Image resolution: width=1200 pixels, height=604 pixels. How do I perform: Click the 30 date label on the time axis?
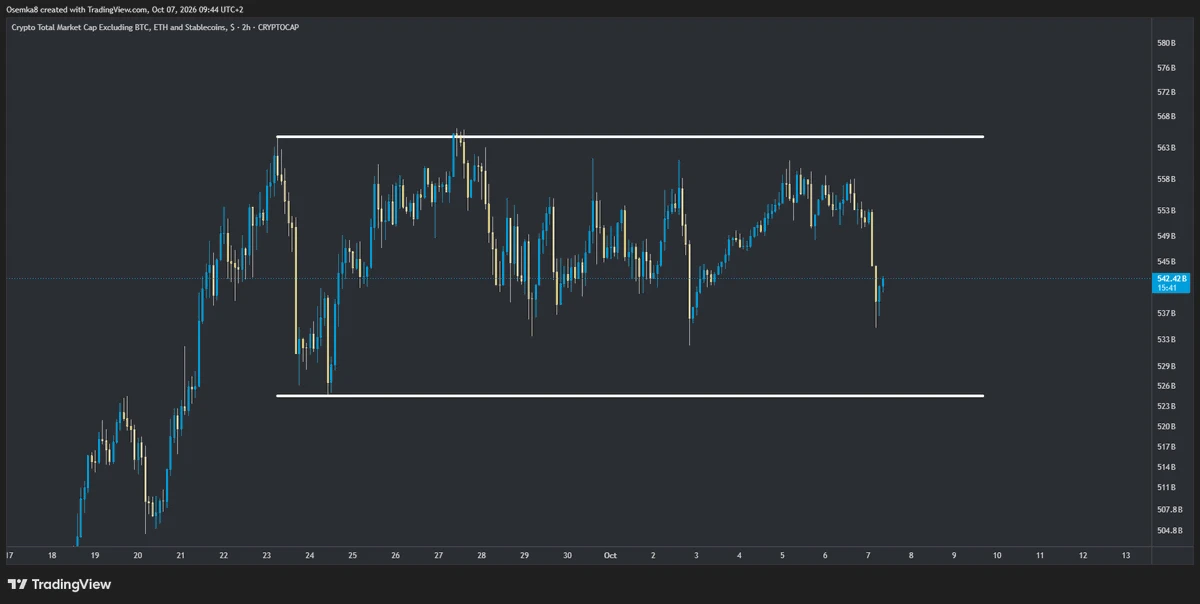click(x=567, y=555)
